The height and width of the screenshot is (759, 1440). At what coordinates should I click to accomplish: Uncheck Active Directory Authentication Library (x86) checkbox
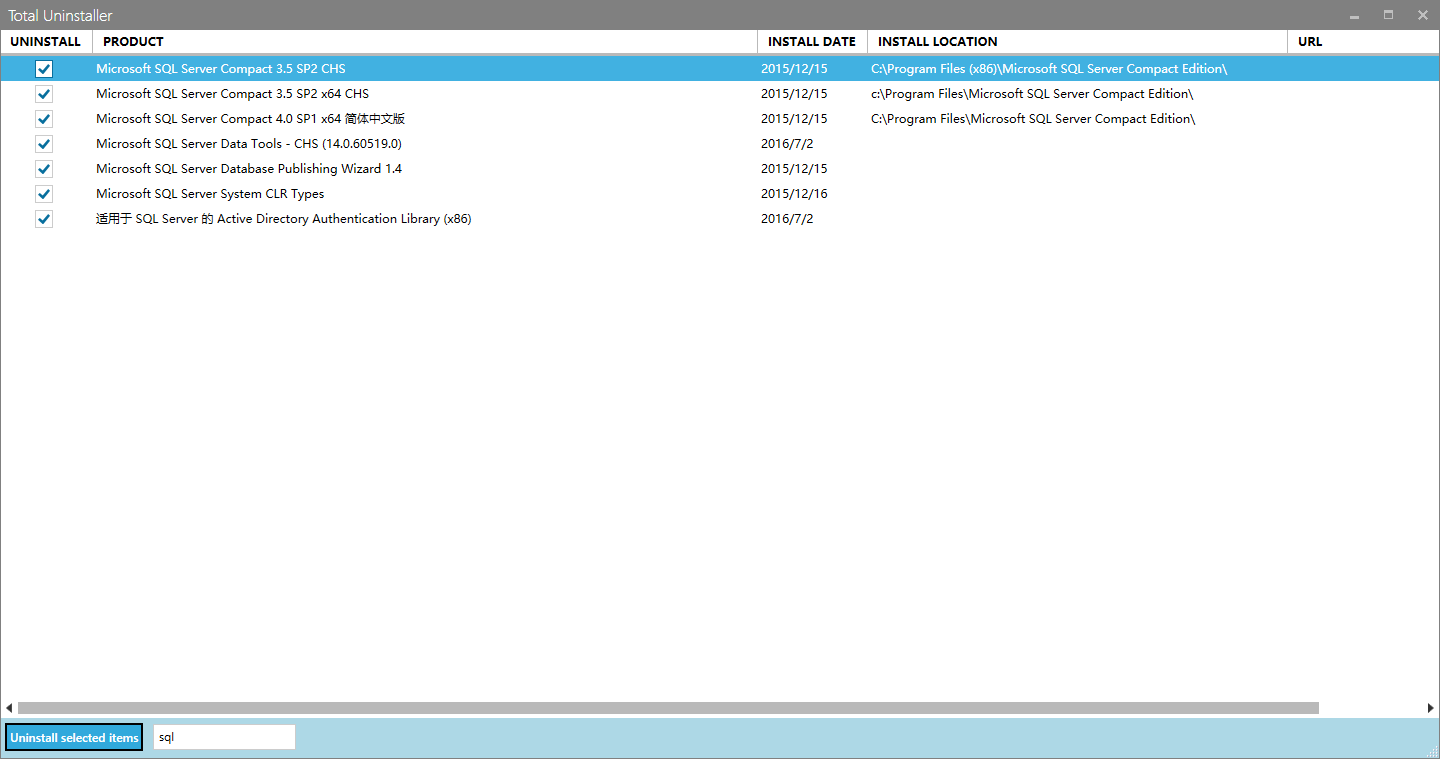coord(44,219)
